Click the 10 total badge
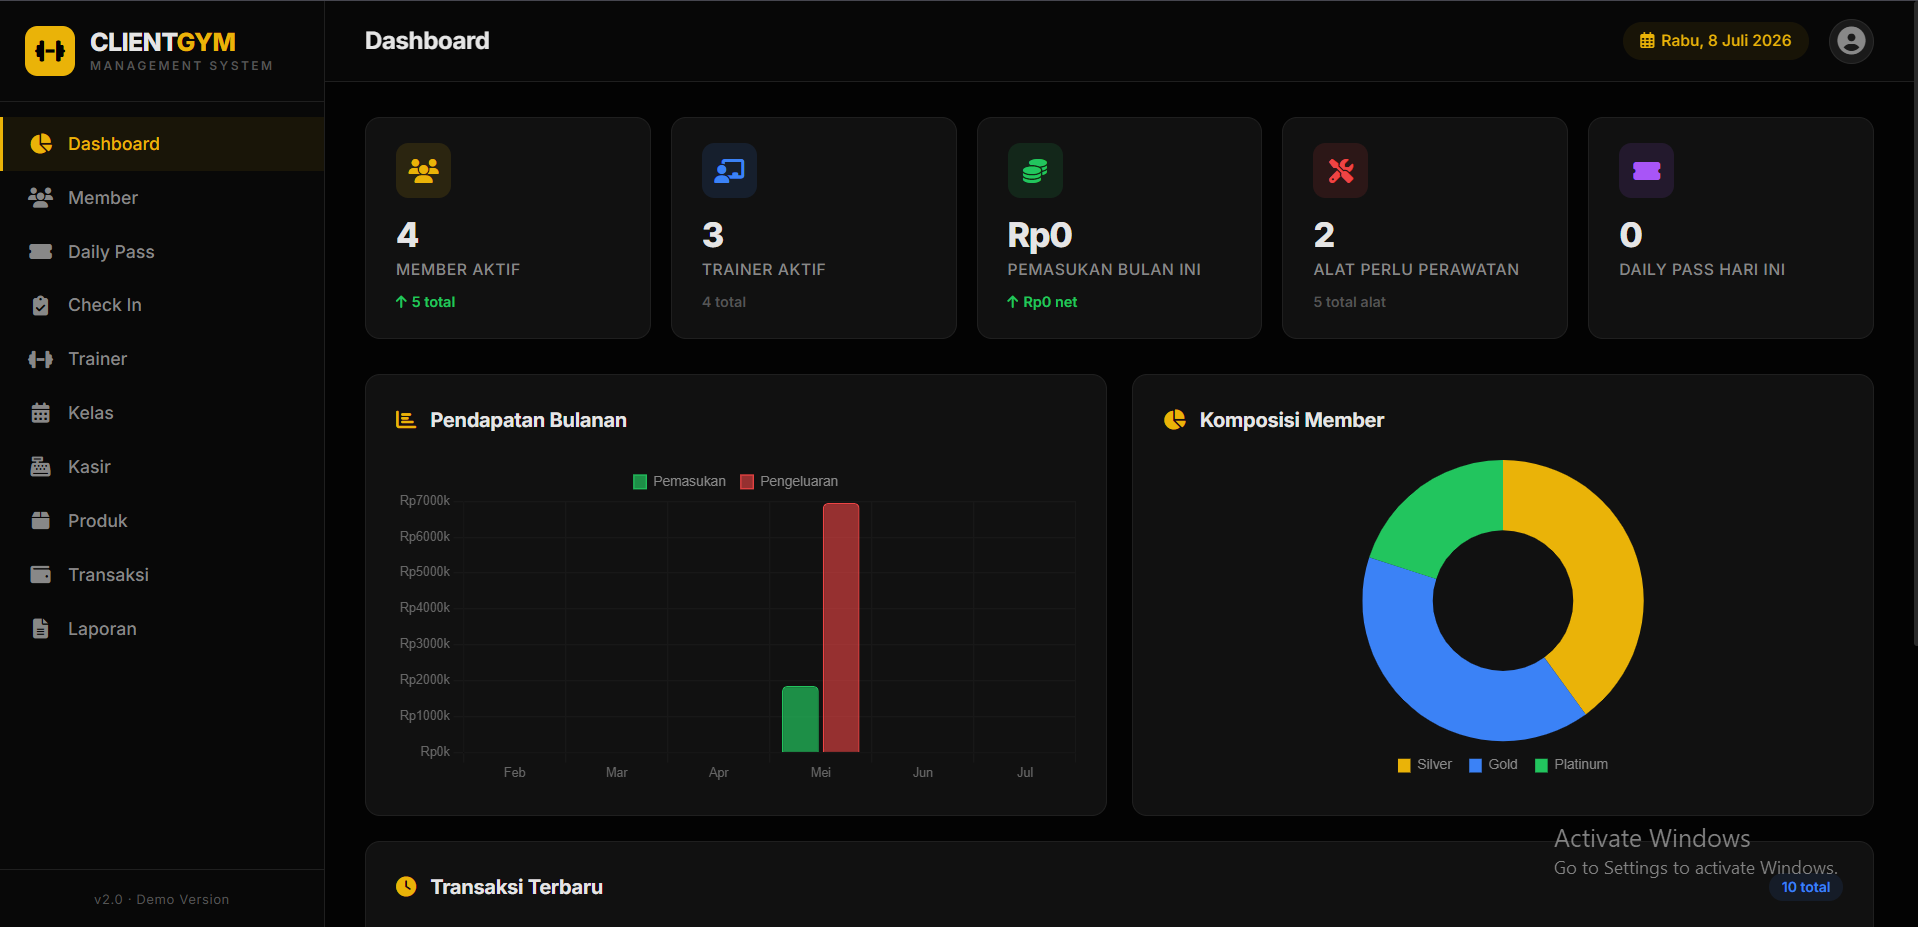 click(x=1806, y=887)
